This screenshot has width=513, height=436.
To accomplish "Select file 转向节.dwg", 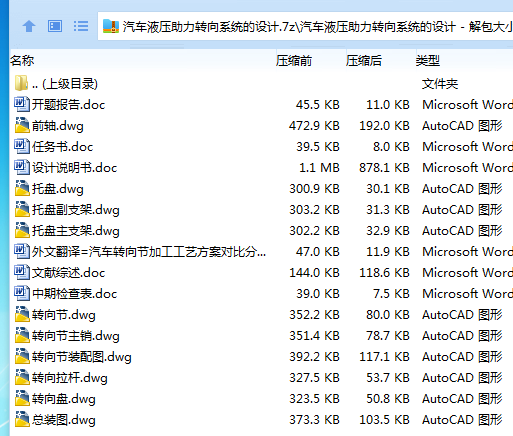I will tap(64, 315).
